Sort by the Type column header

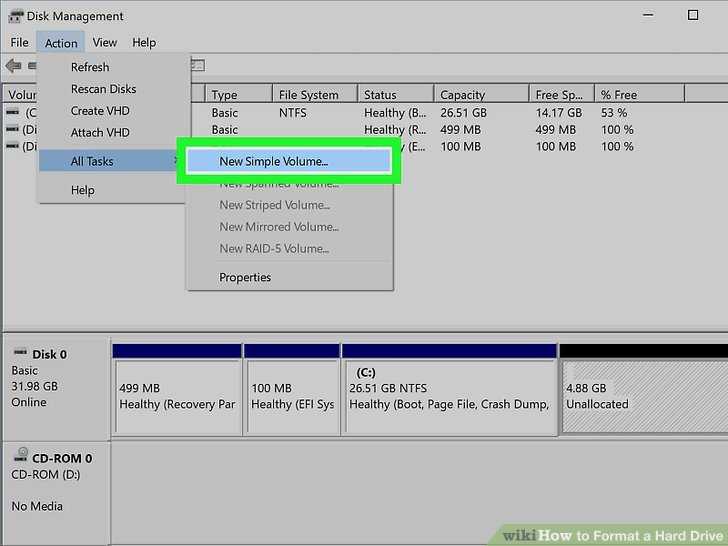(238, 95)
